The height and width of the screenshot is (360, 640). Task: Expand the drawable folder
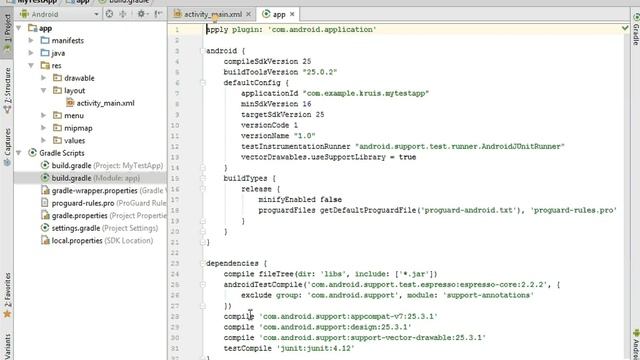pos(44,78)
